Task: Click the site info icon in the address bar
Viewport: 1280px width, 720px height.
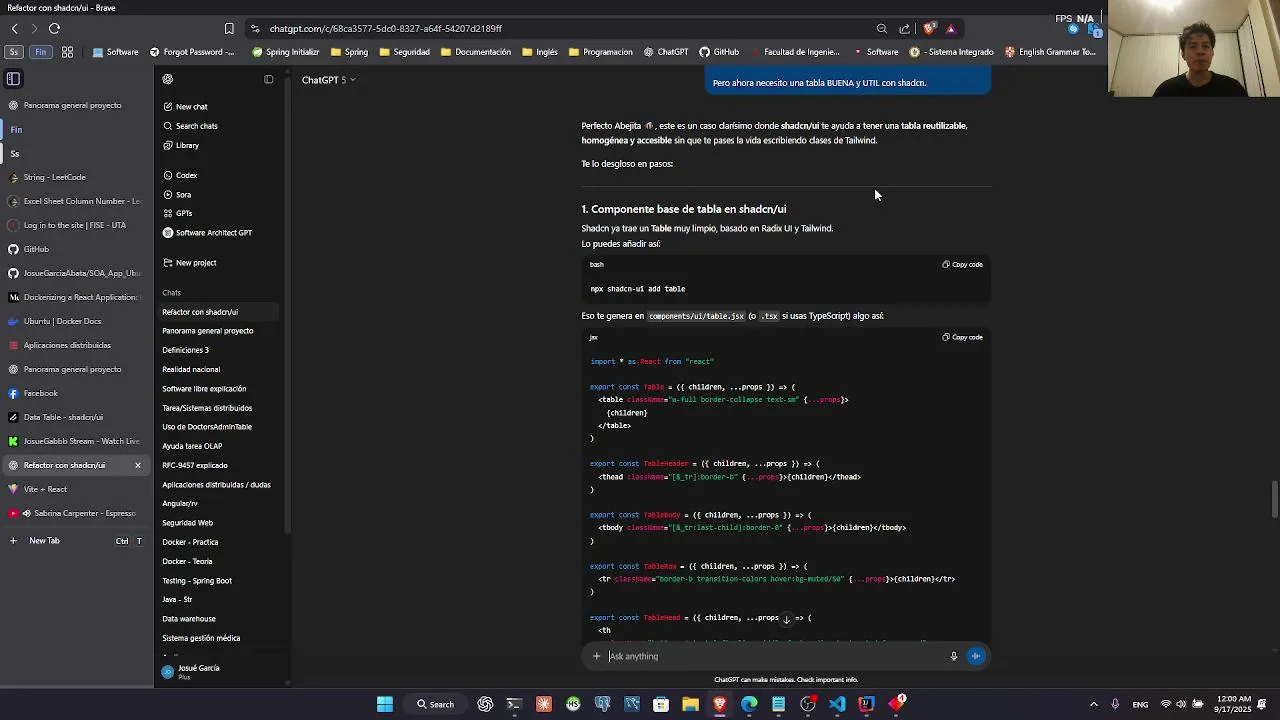Action: pyautogui.click(x=256, y=29)
